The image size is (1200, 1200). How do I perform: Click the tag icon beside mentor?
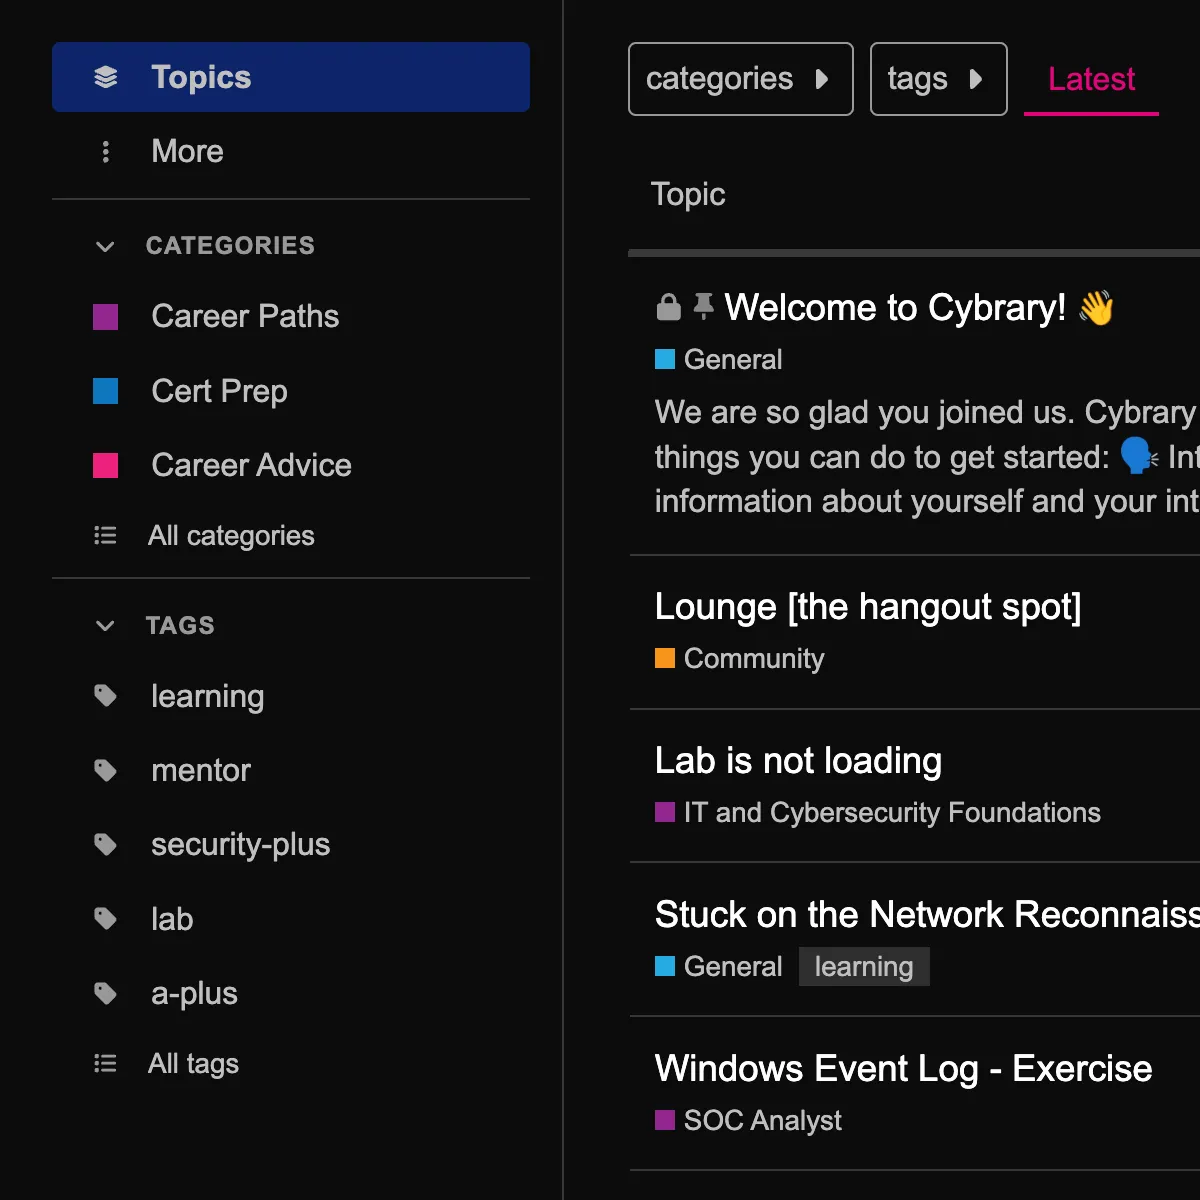coord(105,770)
